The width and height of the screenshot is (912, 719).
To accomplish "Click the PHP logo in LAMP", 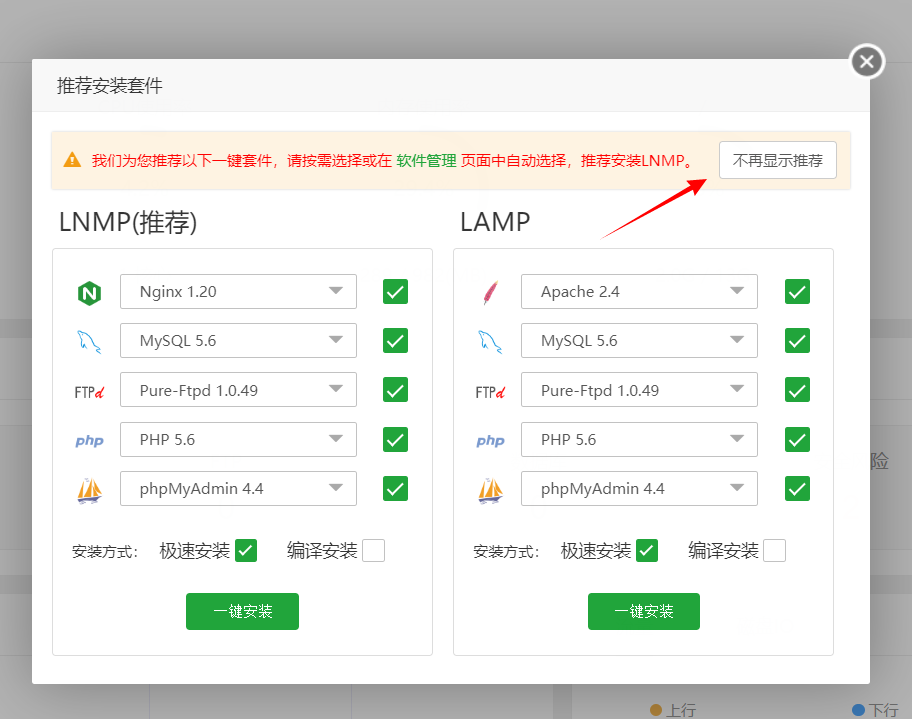I will [x=490, y=441].
